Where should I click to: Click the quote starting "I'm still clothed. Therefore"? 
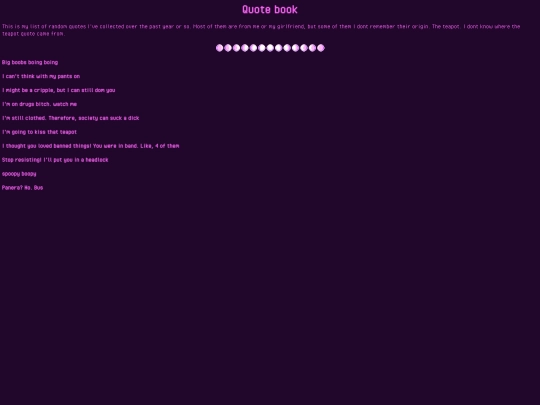click(x=71, y=118)
